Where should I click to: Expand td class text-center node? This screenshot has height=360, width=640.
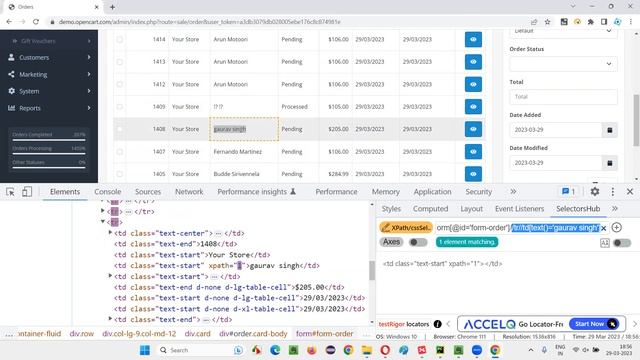pyautogui.click(x=110, y=233)
